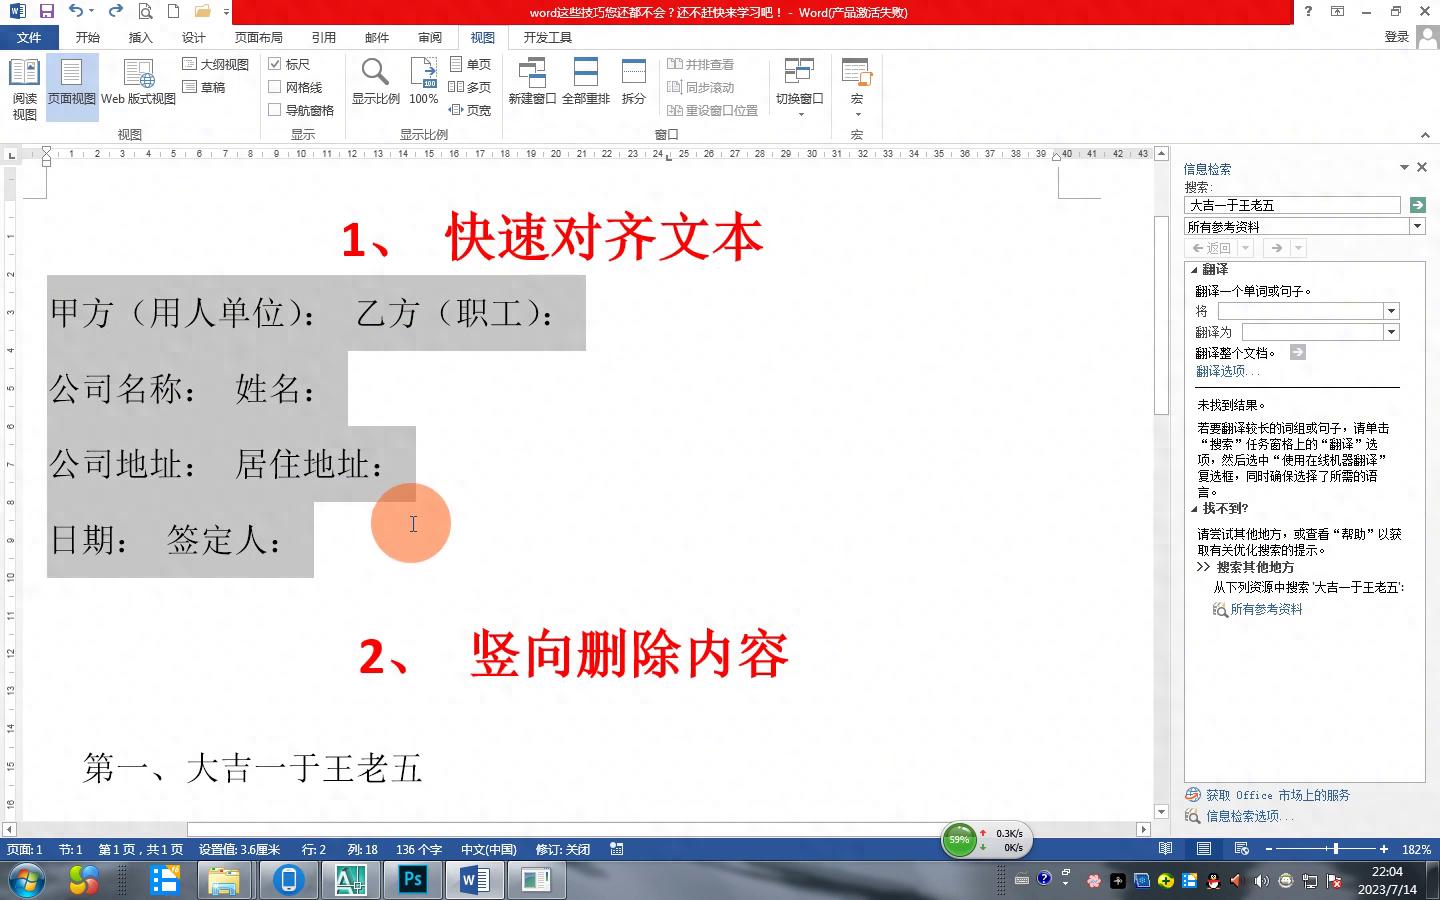1440x900 pixels.
Task: Open 信息检索选项 link
Action: point(1249,816)
